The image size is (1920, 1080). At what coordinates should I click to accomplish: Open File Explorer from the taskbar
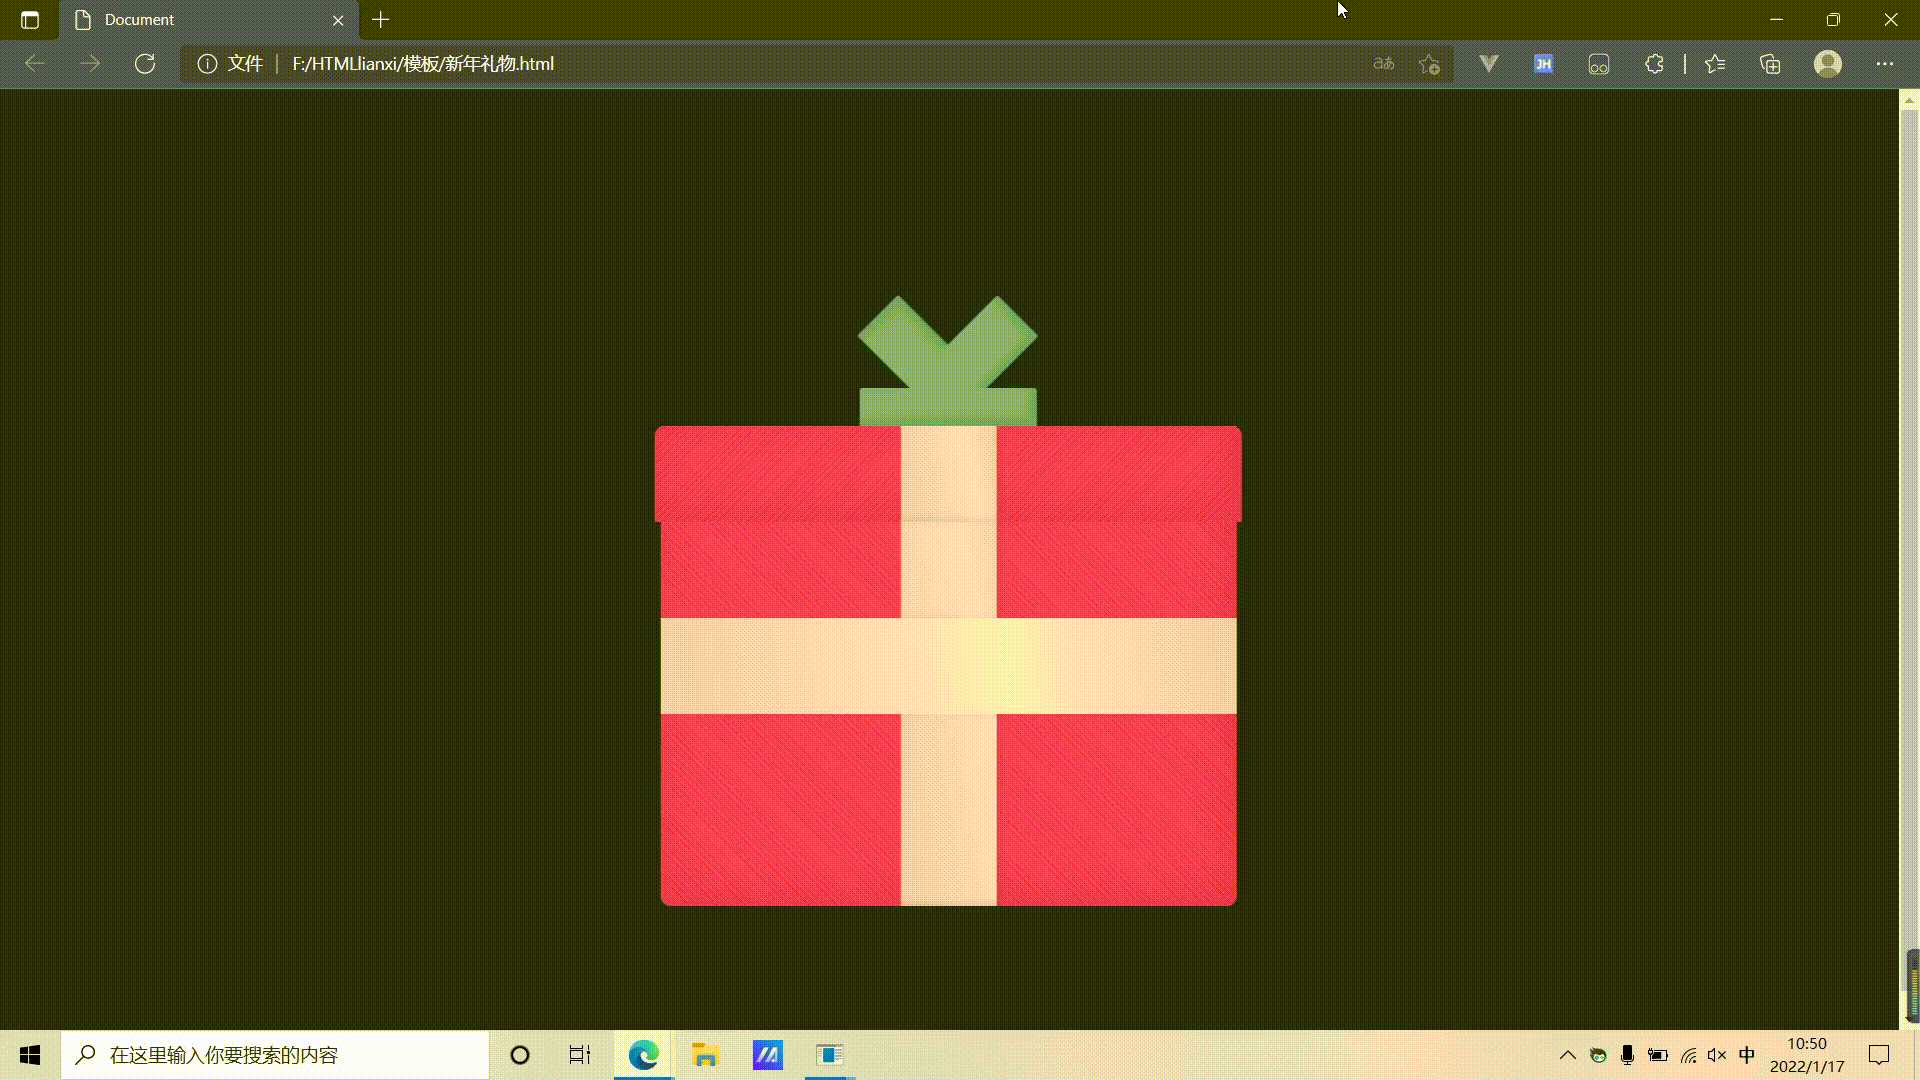tap(705, 1055)
